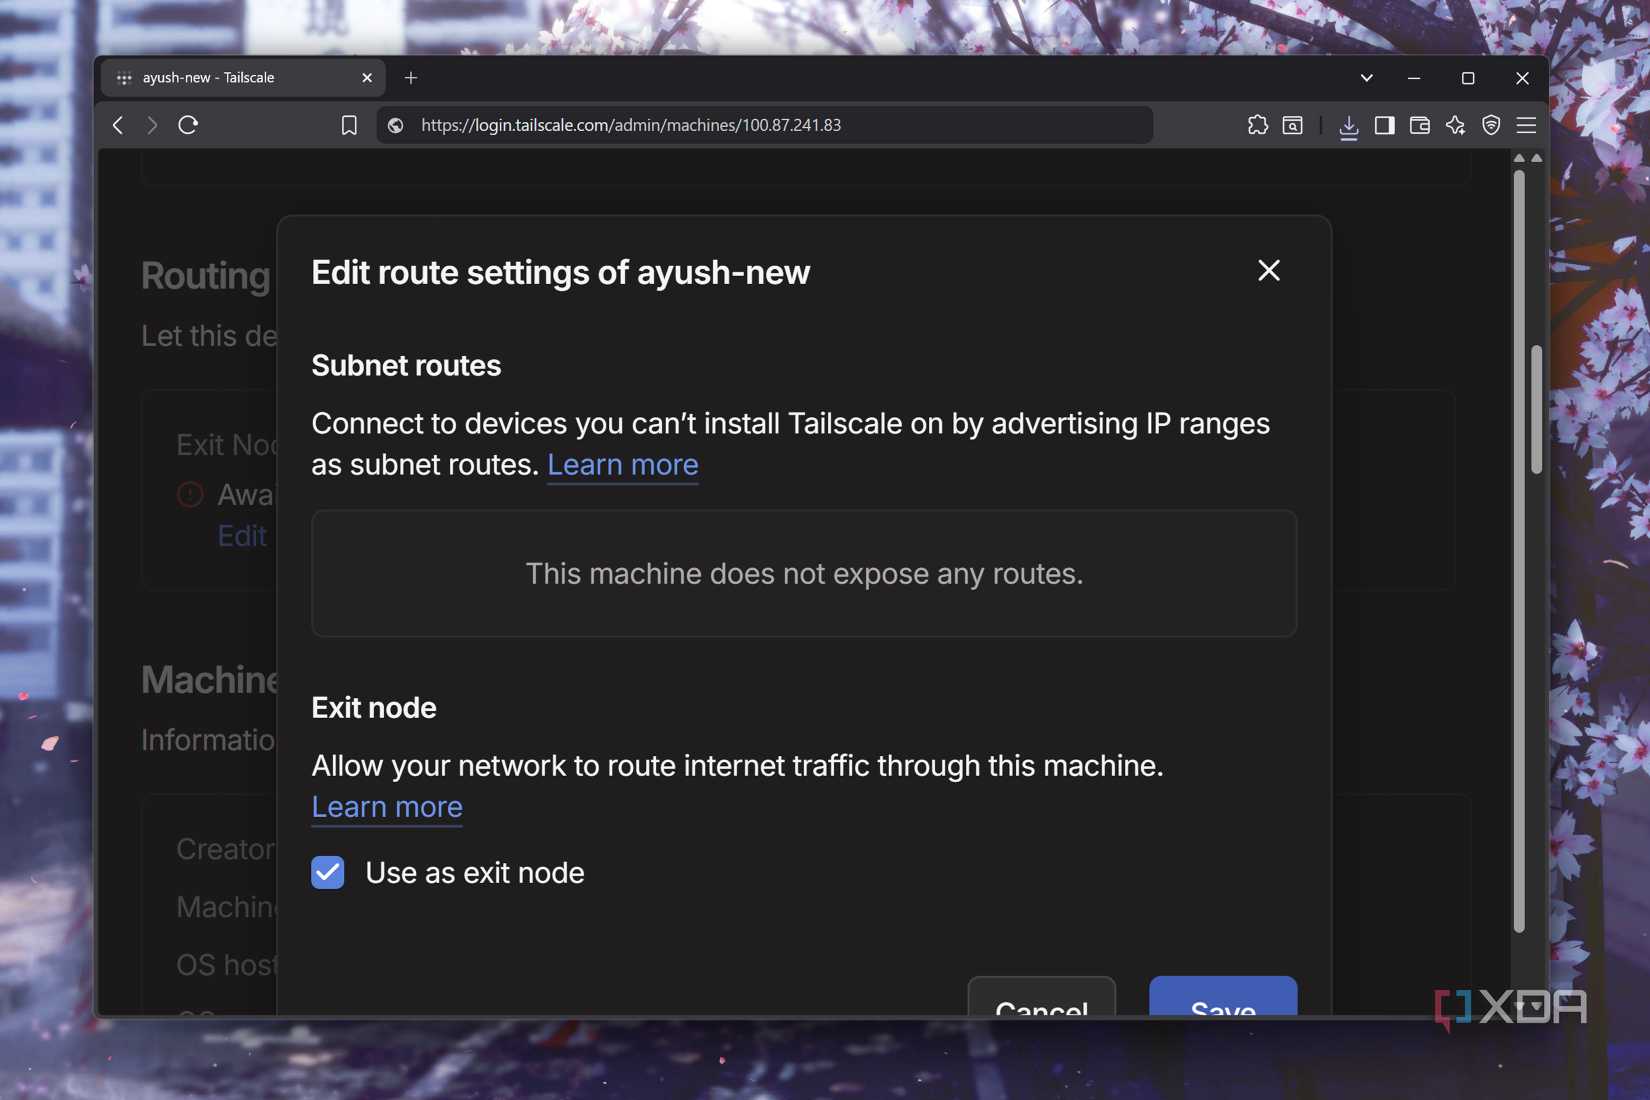
Task: Select the ayush-new - Tailscale tab
Action: pos(241,78)
